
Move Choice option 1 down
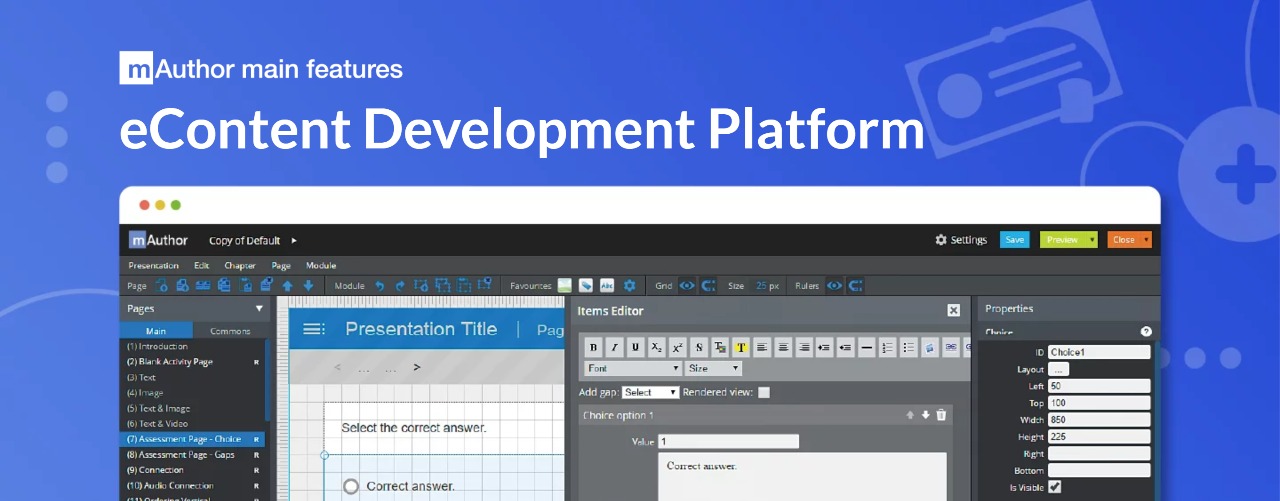tap(926, 415)
